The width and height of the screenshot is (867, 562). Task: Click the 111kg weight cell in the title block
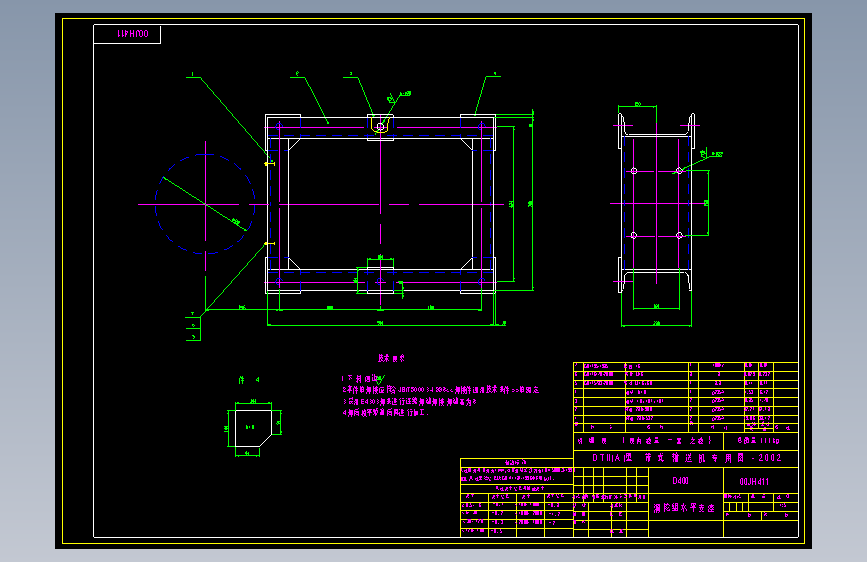pyautogui.click(x=758, y=441)
